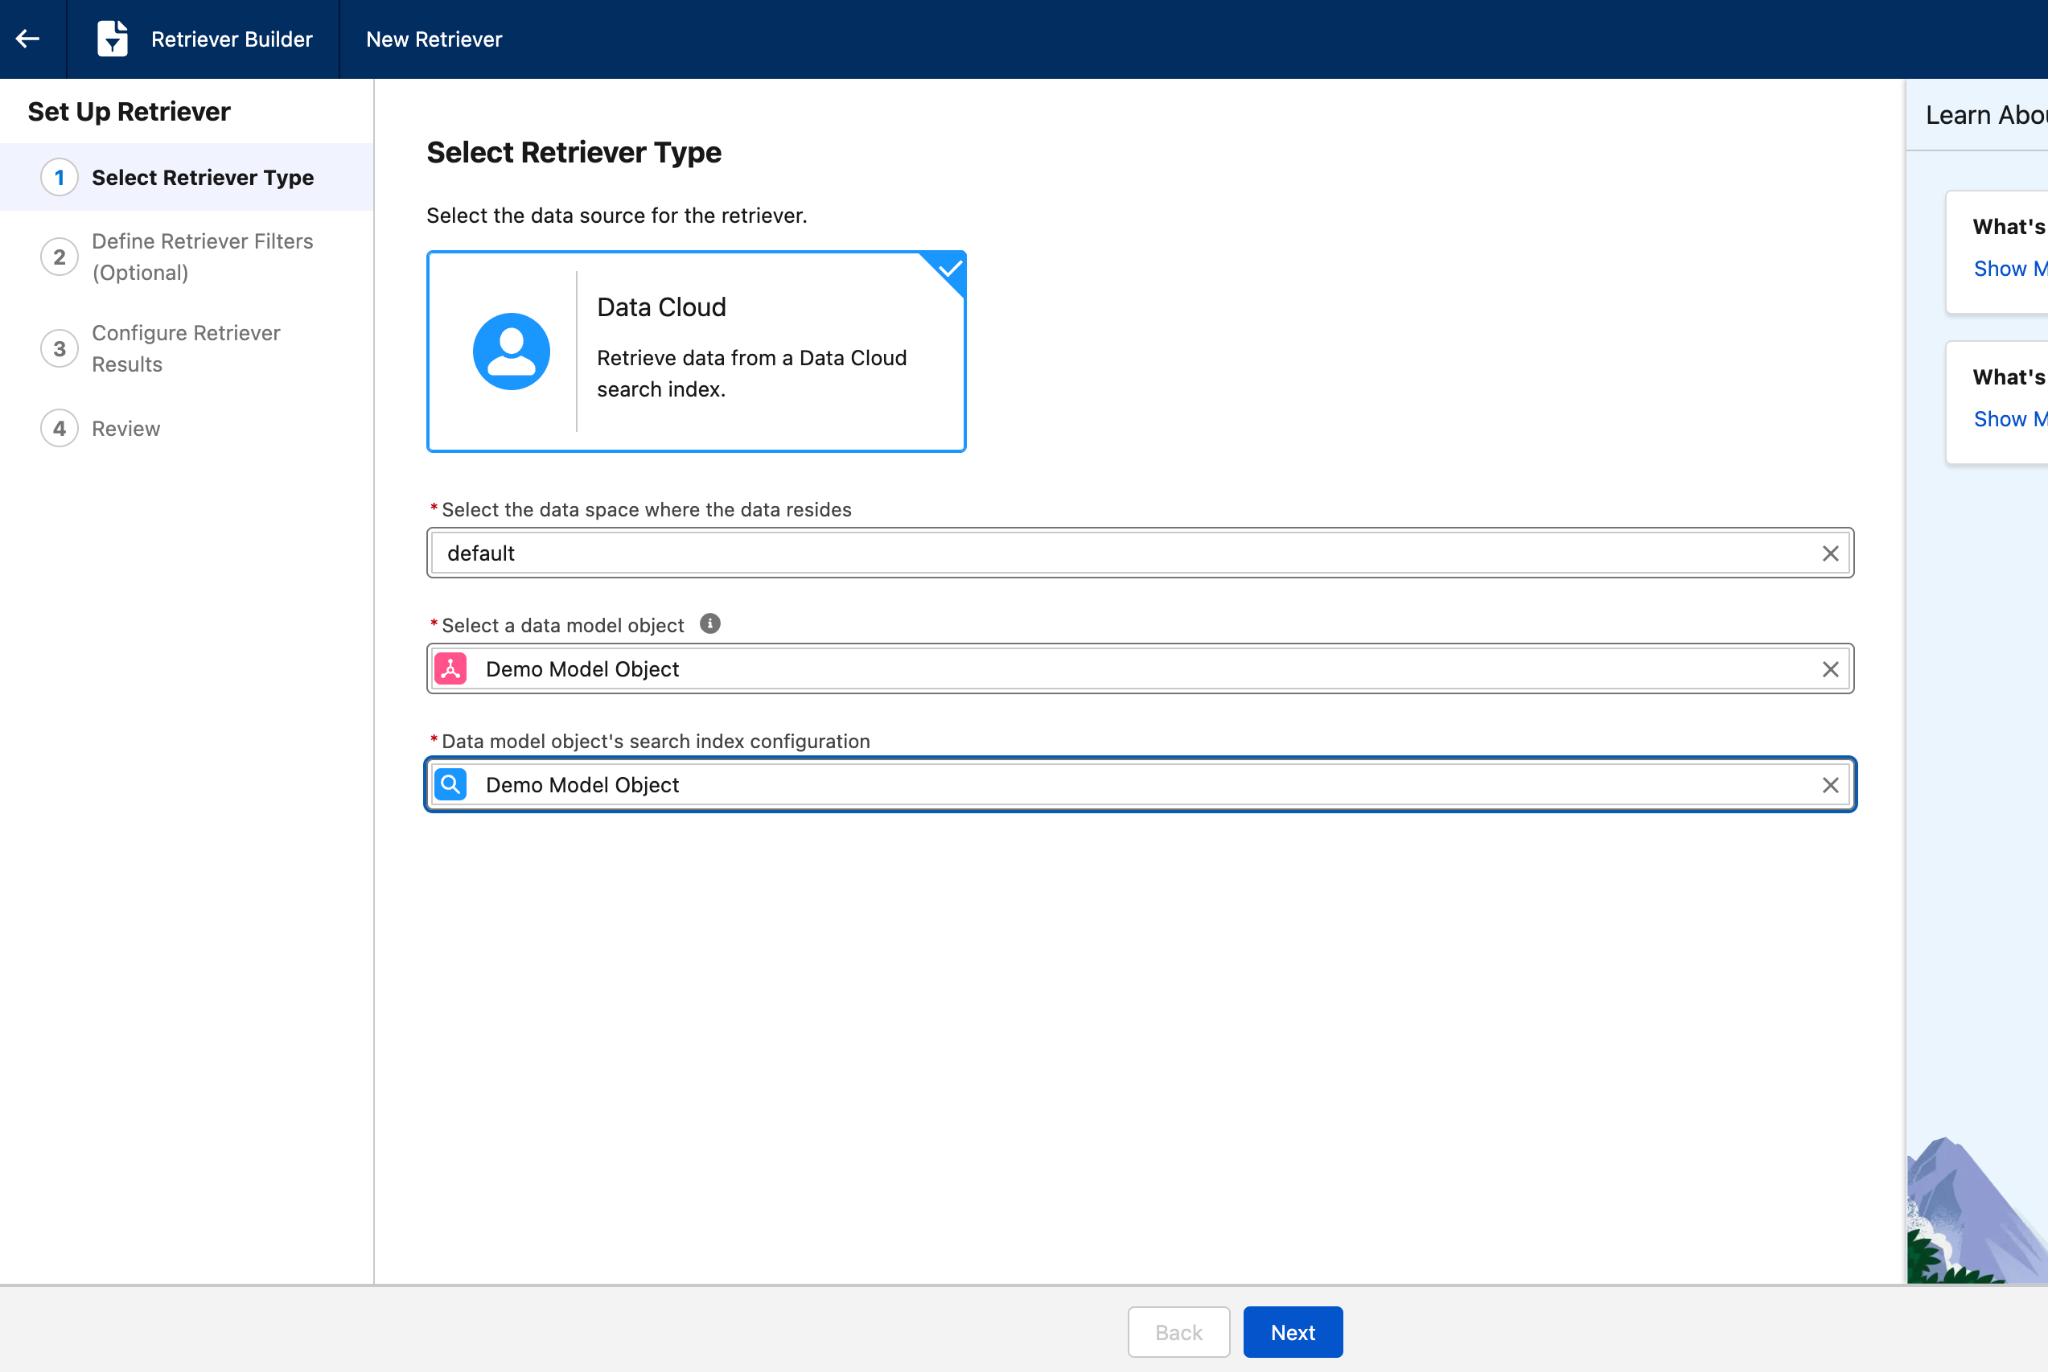Jump to step 4 Review

pyautogui.click(x=187, y=428)
